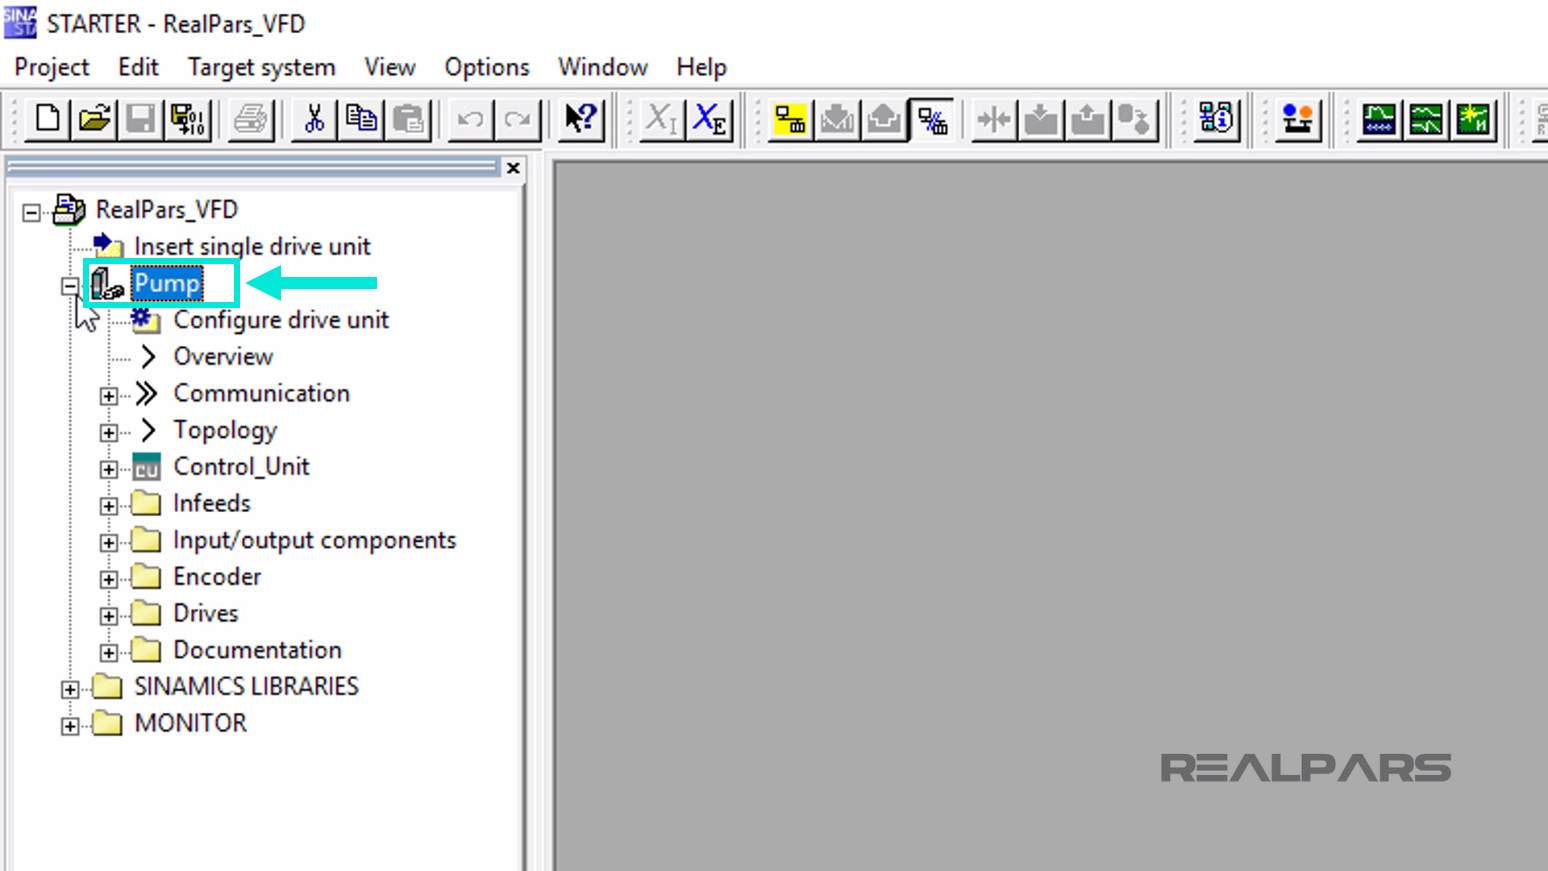1548x871 pixels.
Task: Open the Edit menu
Action: coord(138,67)
